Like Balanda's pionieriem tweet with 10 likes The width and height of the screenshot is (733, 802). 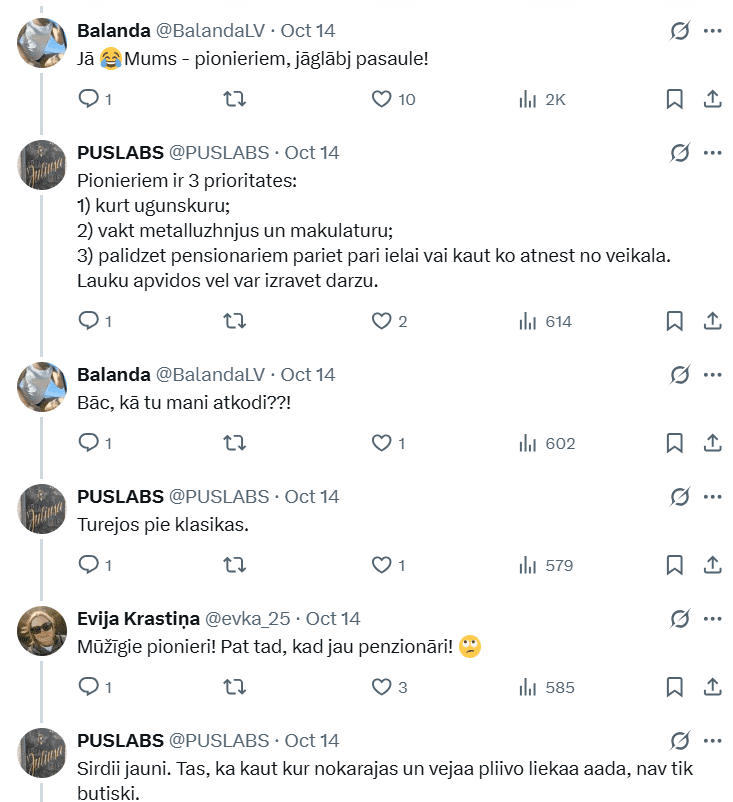click(x=381, y=99)
